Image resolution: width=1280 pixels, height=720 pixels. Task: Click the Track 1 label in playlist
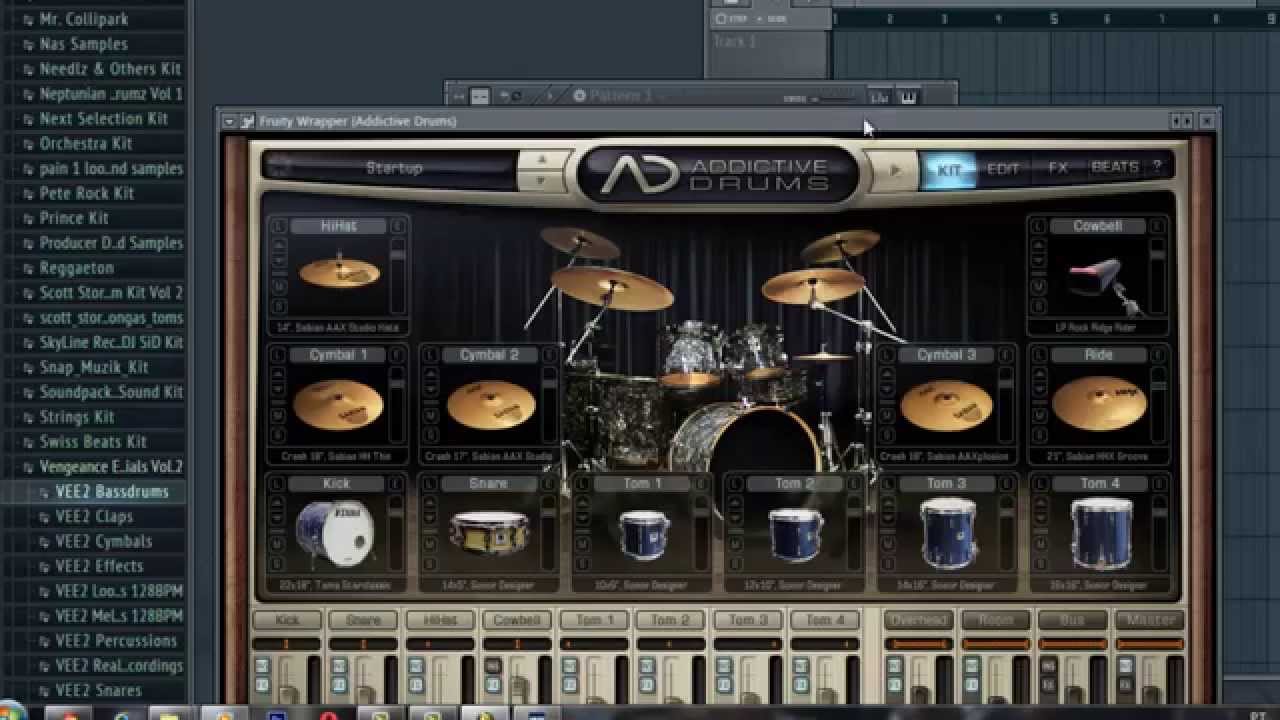point(734,42)
